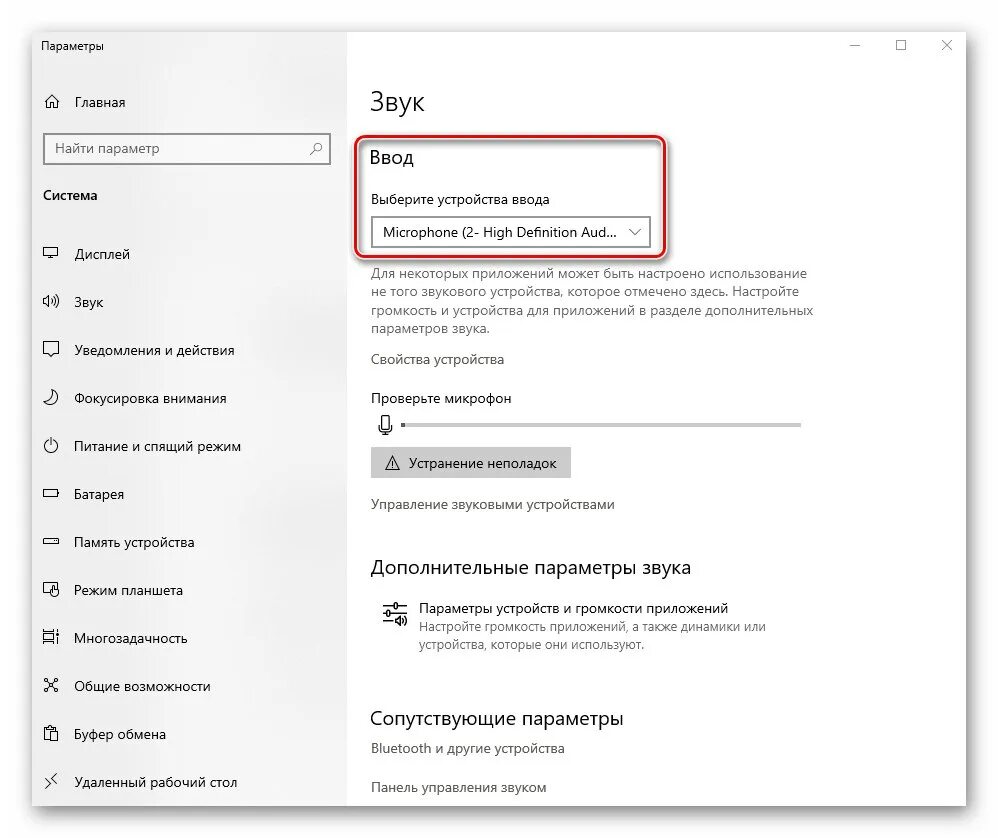Click the Звук page heading

397,102
